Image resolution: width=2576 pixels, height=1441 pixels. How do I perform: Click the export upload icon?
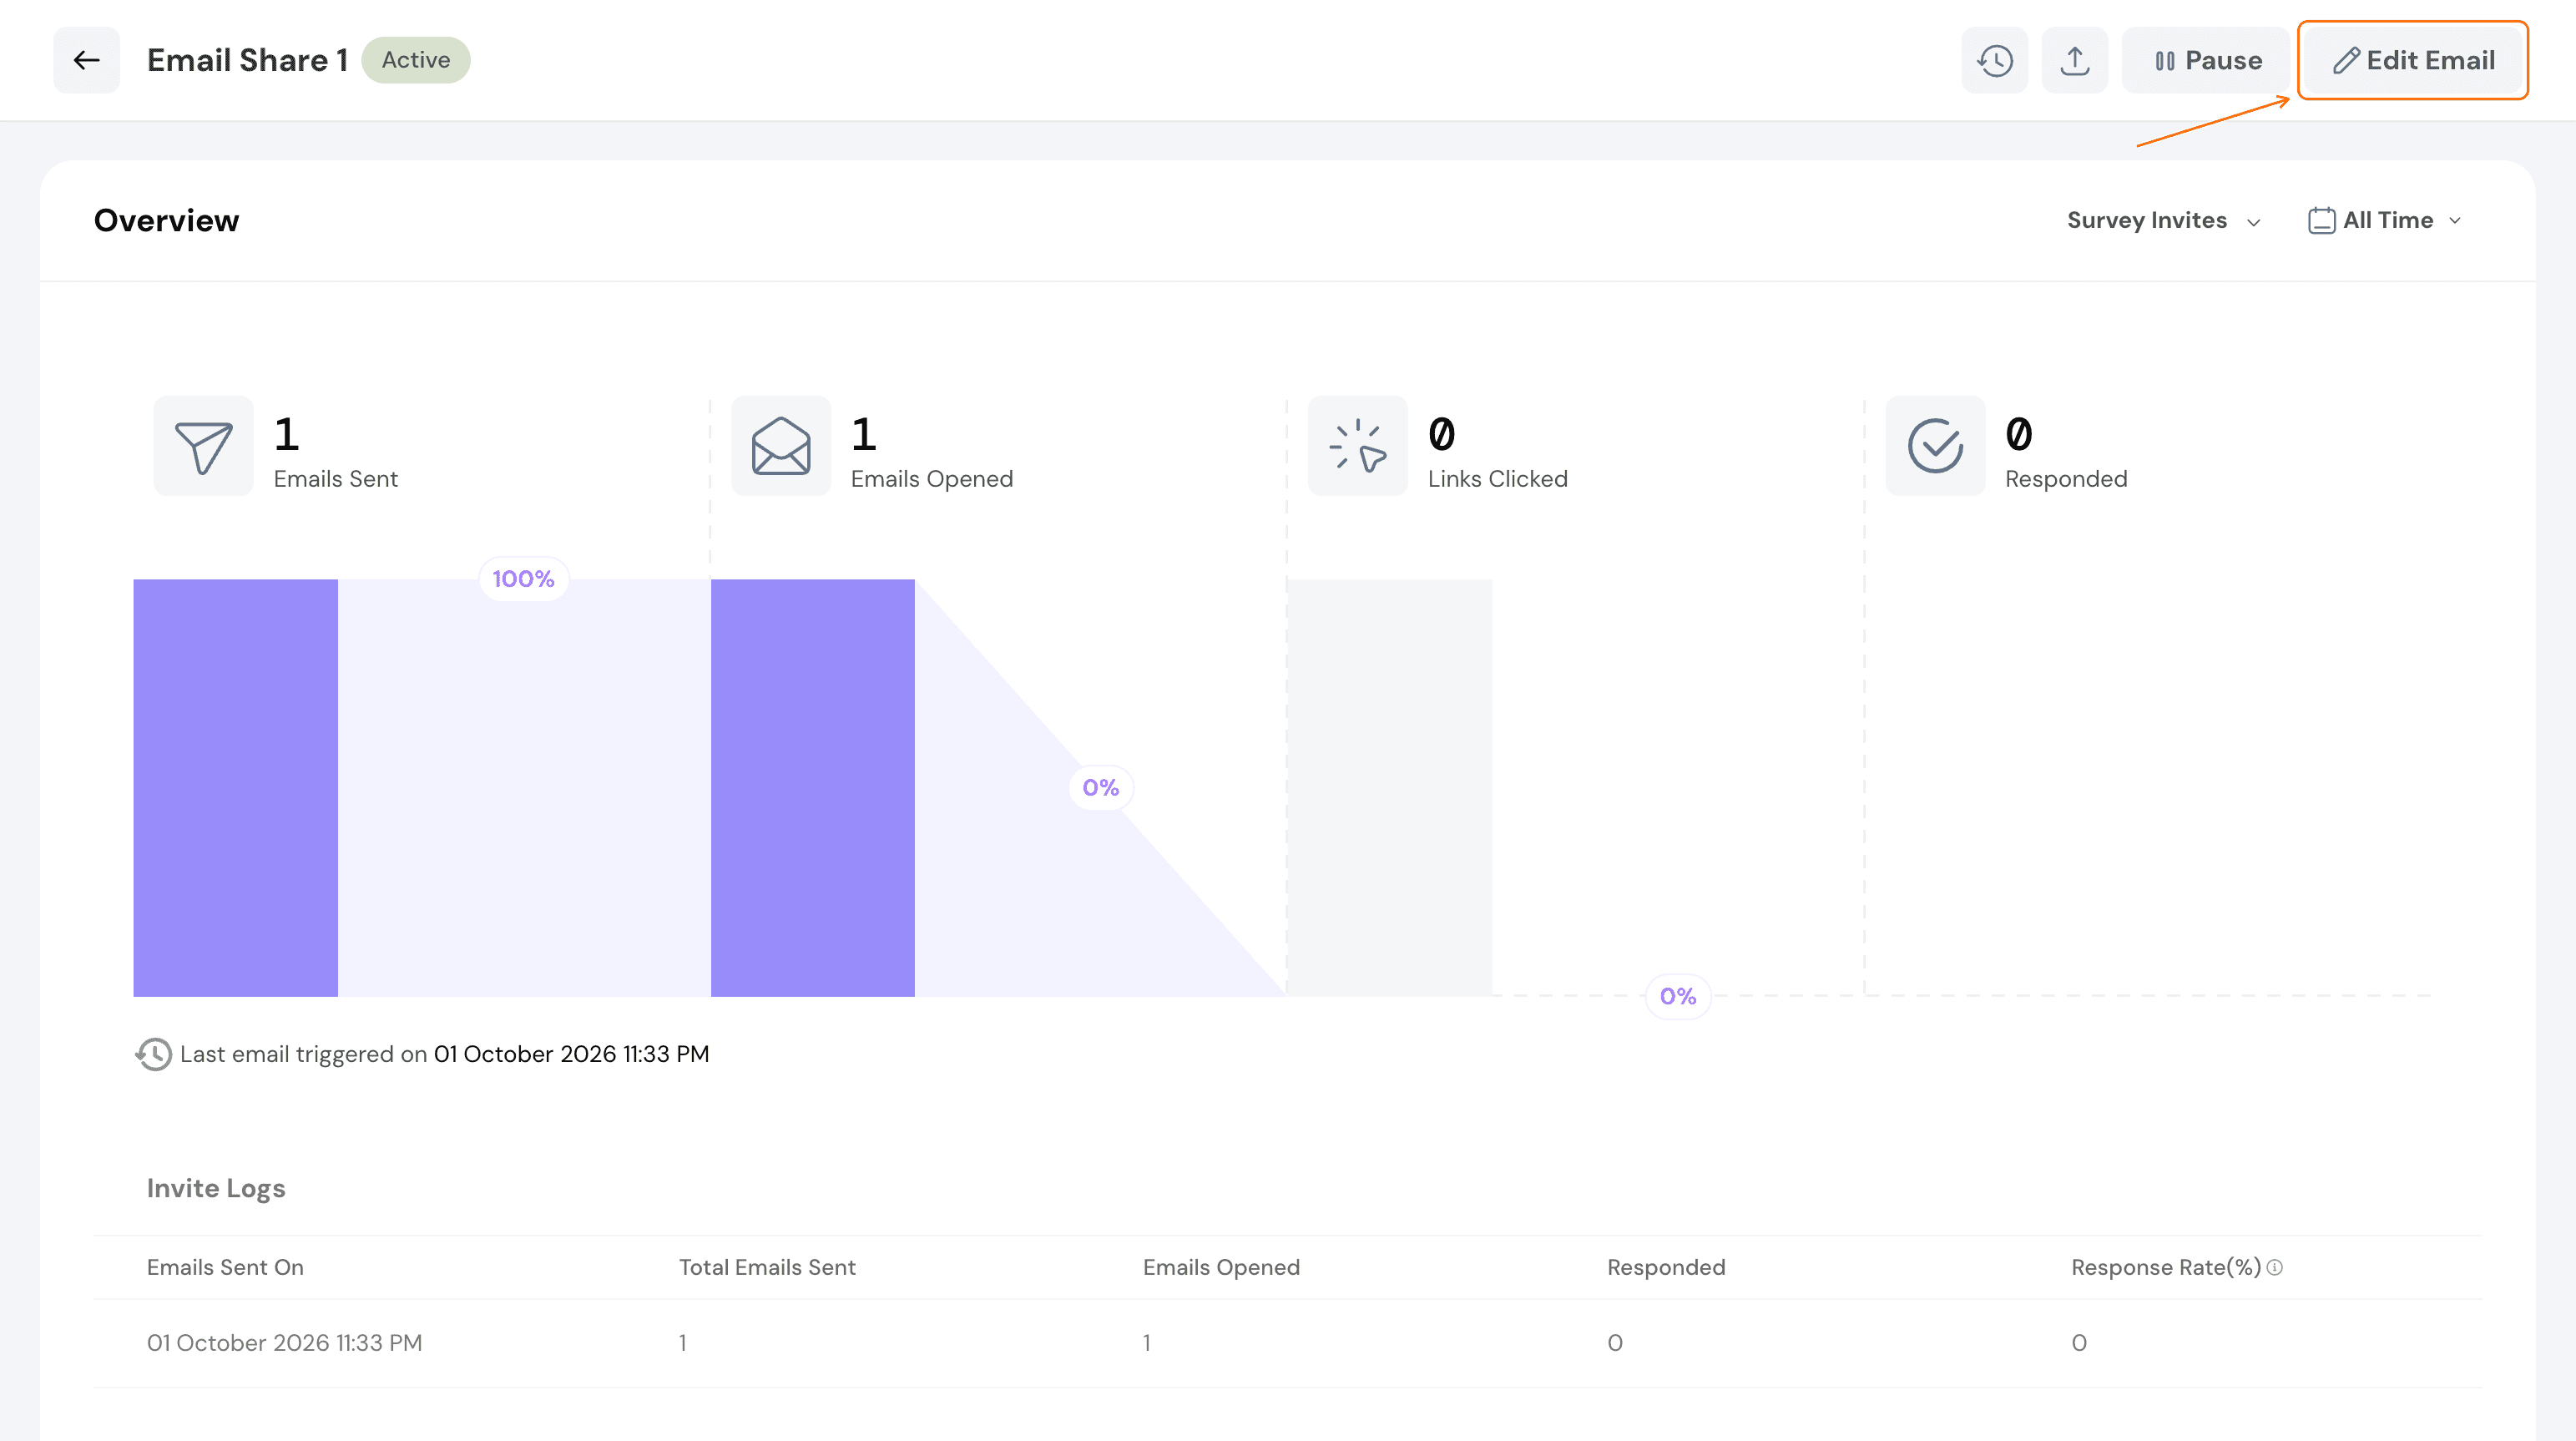point(2074,60)
